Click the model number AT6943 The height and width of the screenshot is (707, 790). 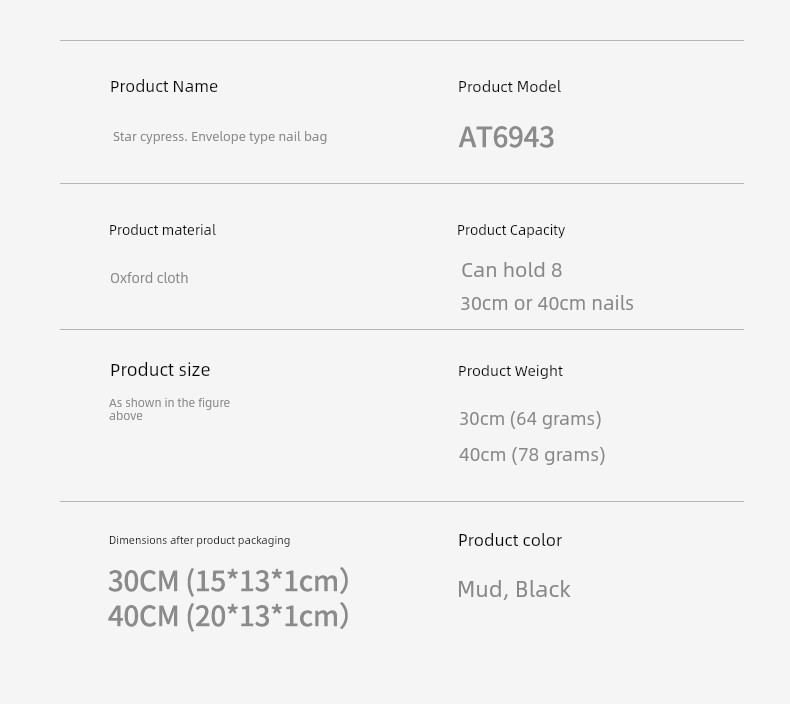pyautogui.click(x=506, y=137)
